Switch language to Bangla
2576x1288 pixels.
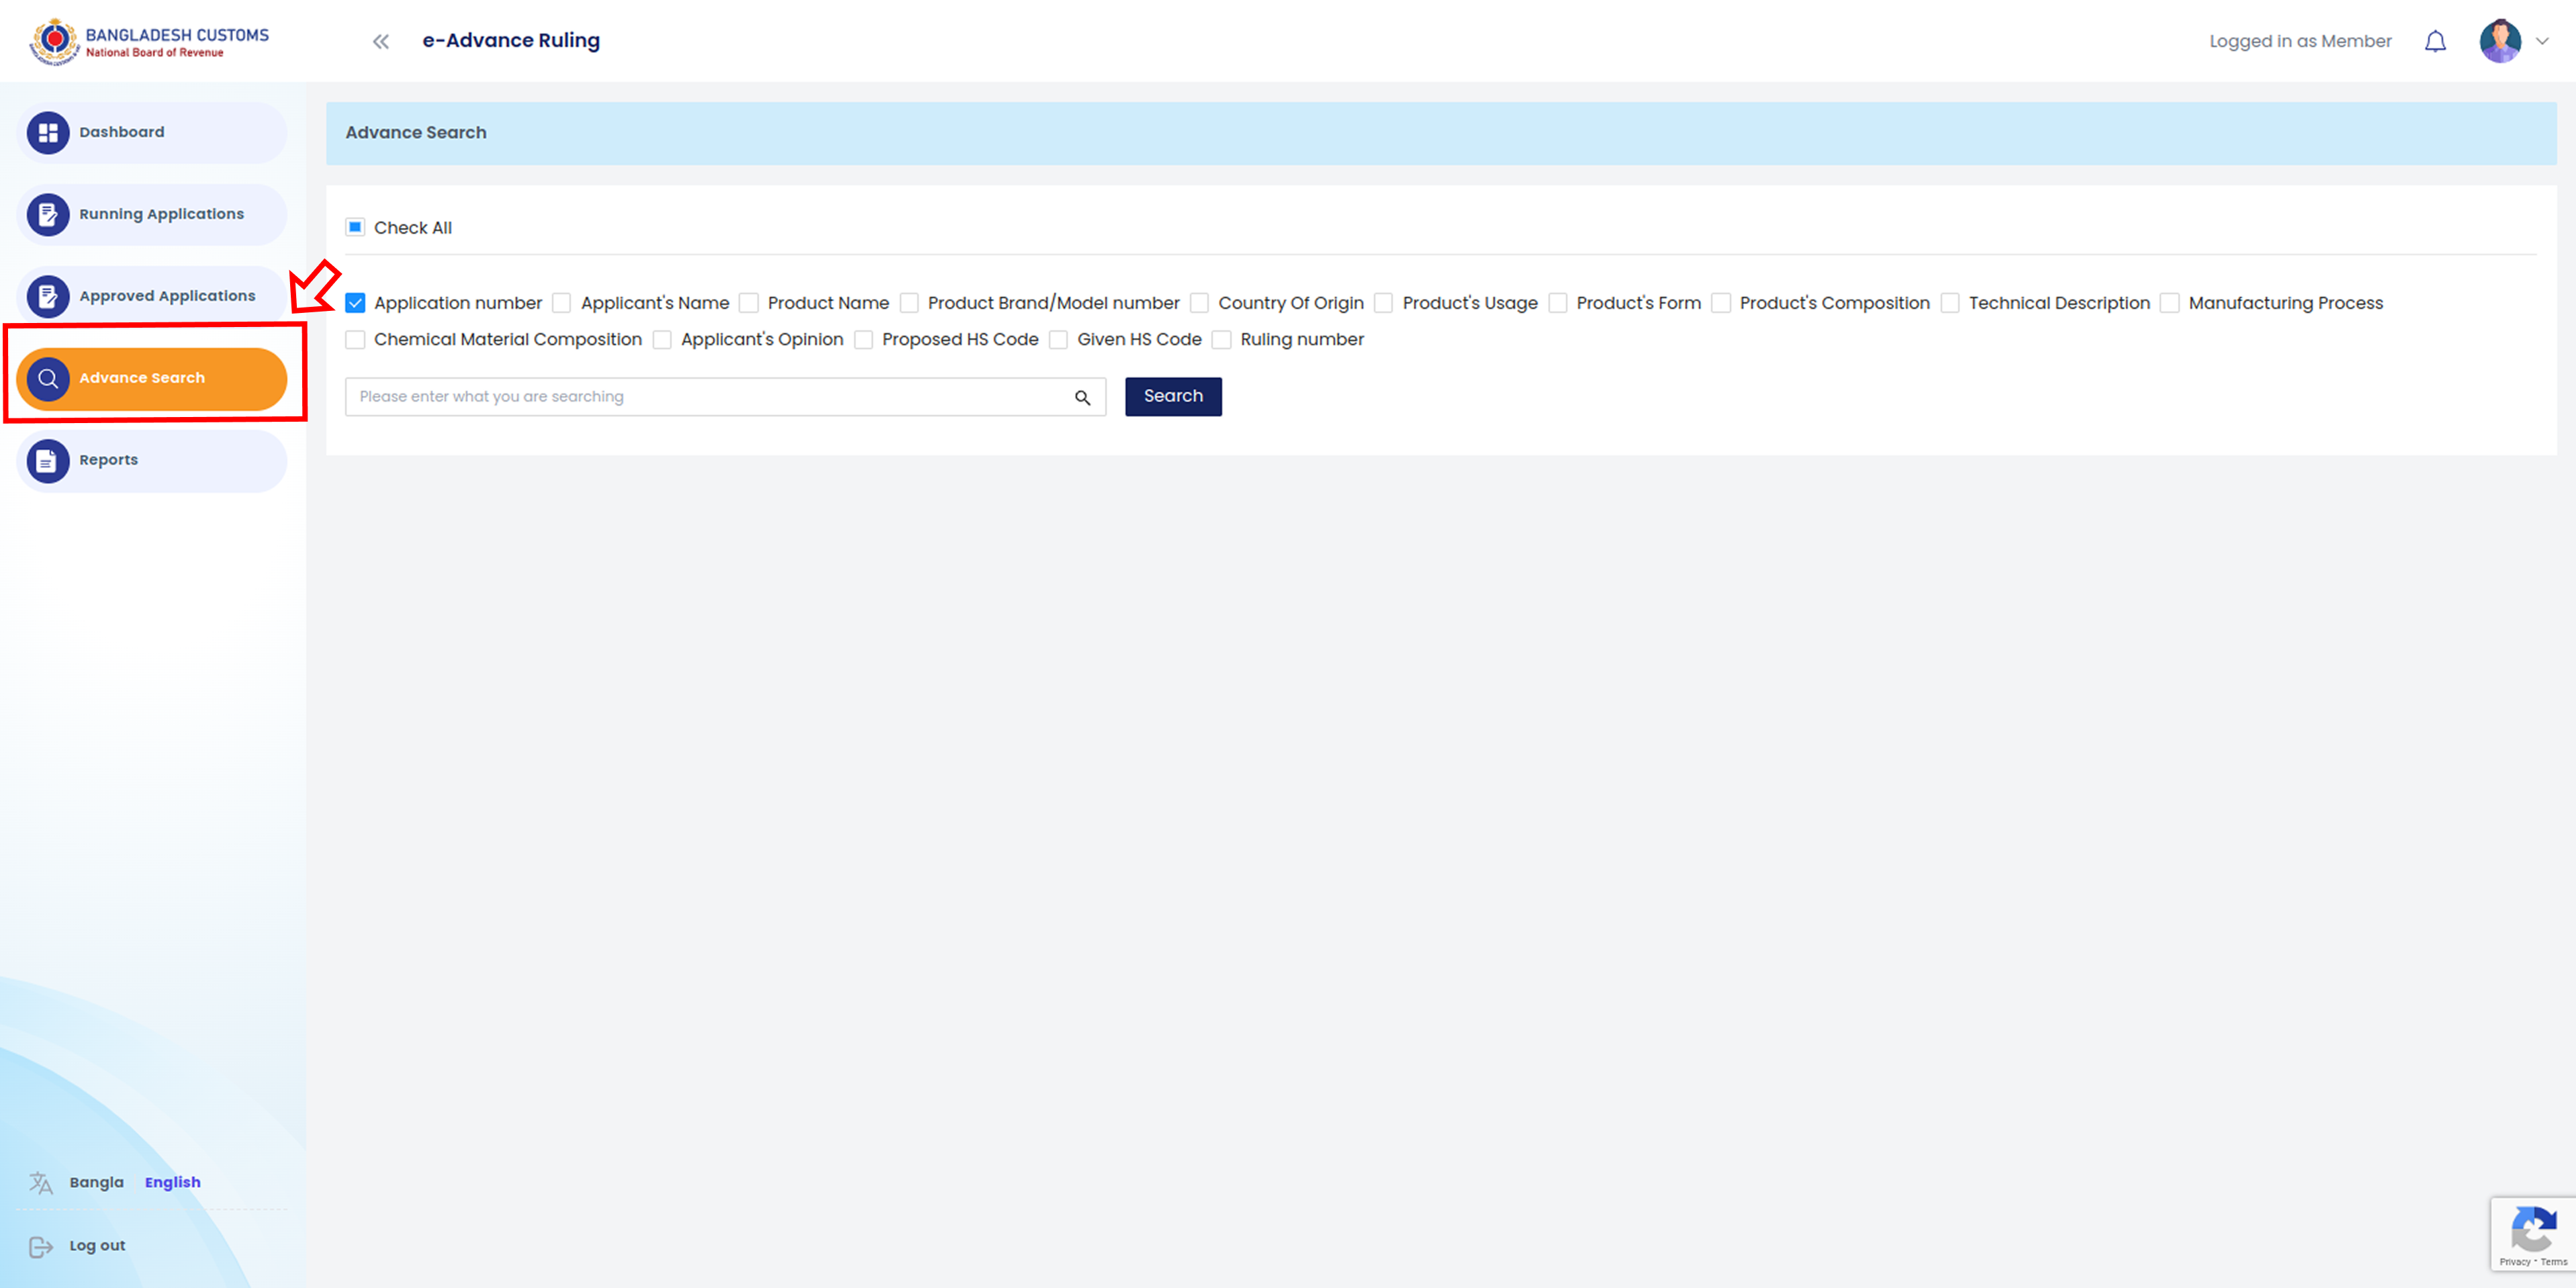pos(97,1182)
